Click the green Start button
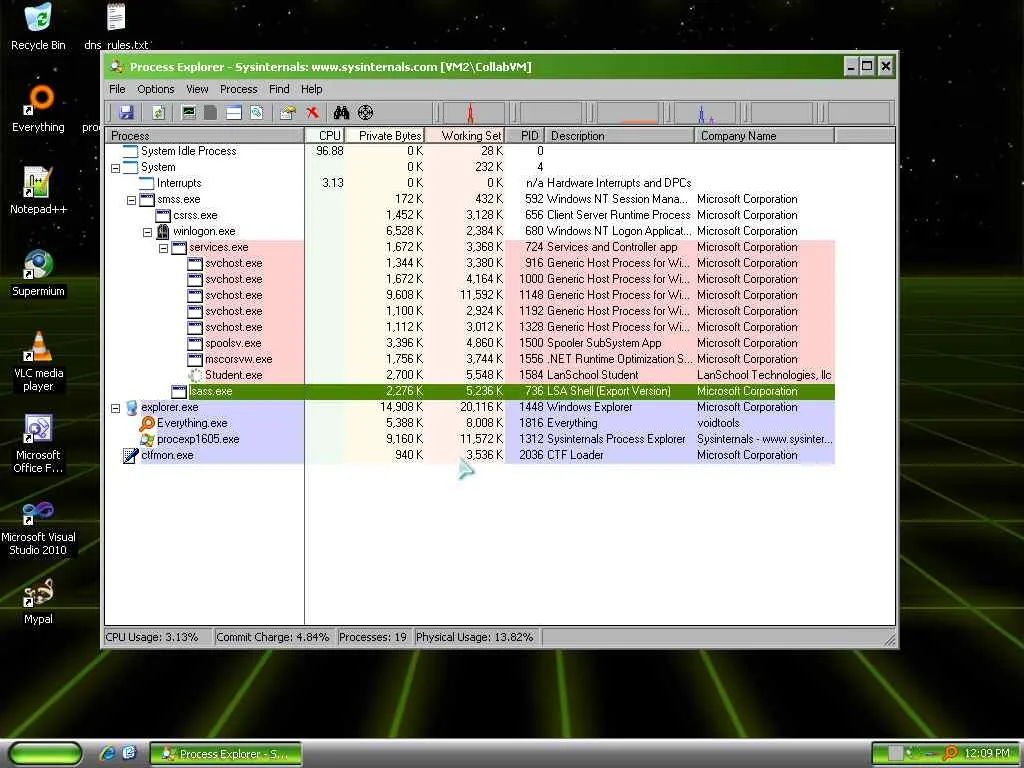This screenshot has width=1024, height=768. point(45,754)
